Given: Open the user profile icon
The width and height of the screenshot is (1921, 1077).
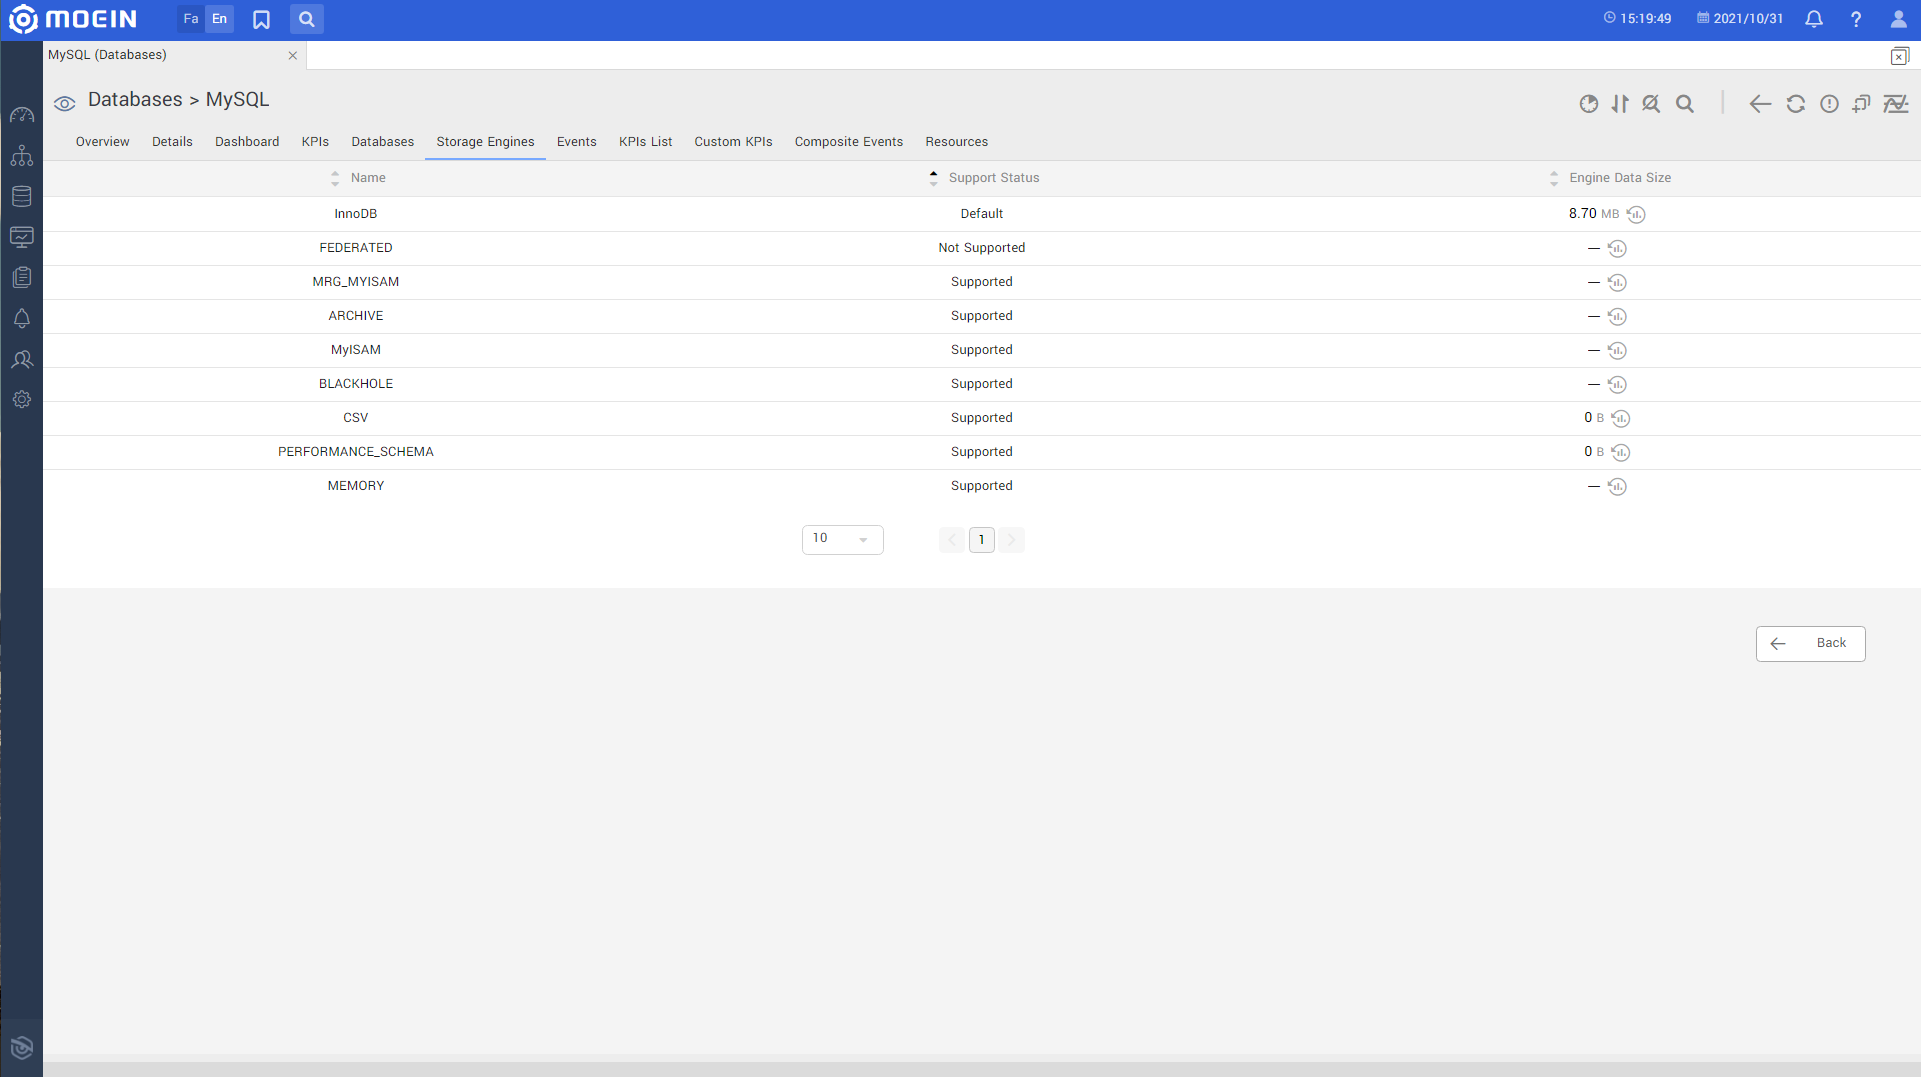Looking at the screenshot, I should [1898, 19].
